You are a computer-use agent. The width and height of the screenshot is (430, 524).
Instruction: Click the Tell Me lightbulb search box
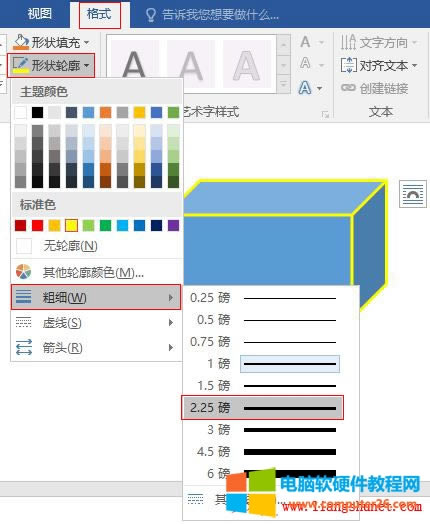coord(212,15)
